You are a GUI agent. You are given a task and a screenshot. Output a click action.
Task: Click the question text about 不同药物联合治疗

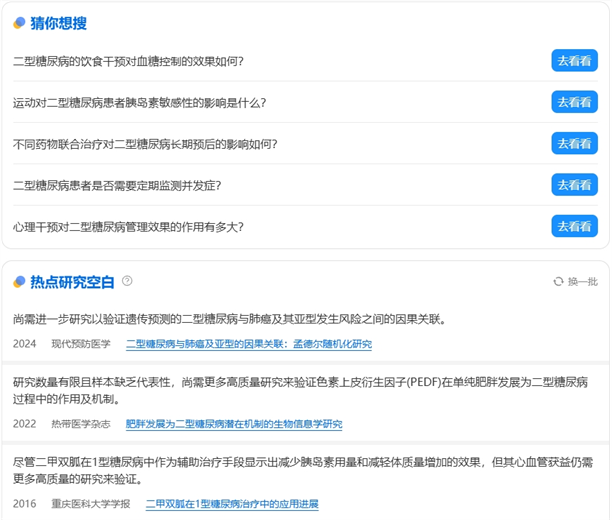point(145,144)
